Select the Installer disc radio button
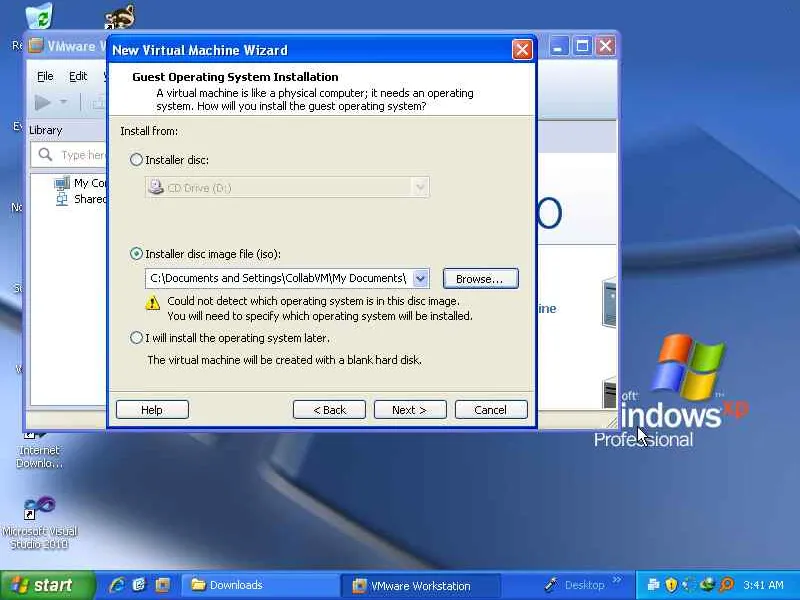Image resolution: width=800 pixels, height=600 pixels. click(x=136, y=160)
